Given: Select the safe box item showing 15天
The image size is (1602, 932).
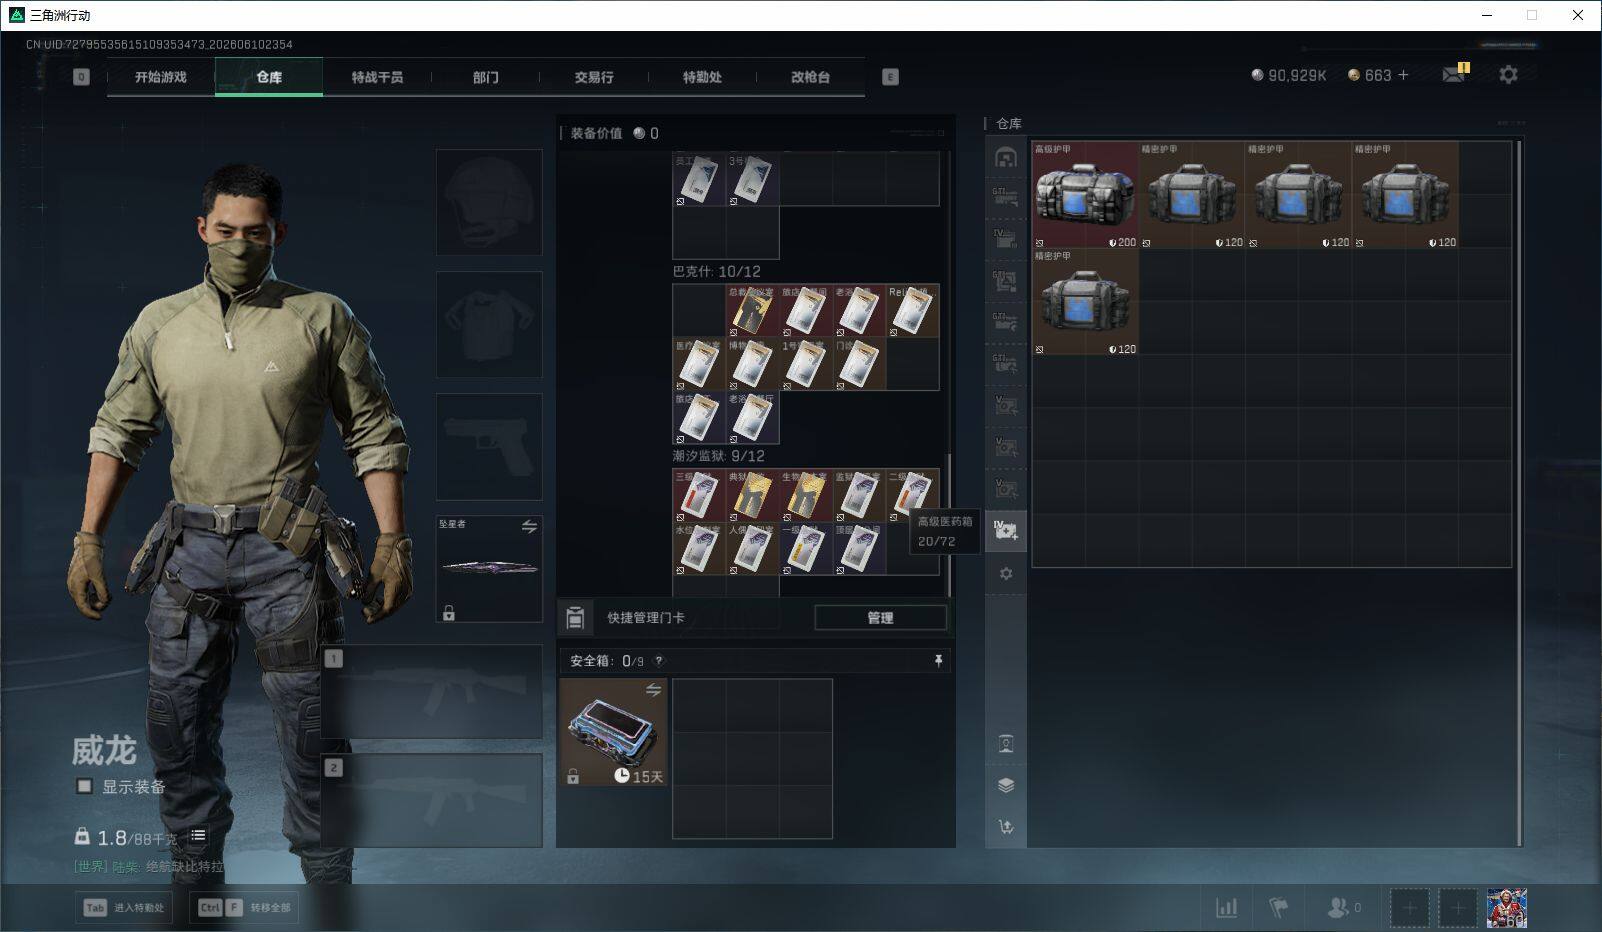Looking at the screenshot, I should click(x=614, y=732).
